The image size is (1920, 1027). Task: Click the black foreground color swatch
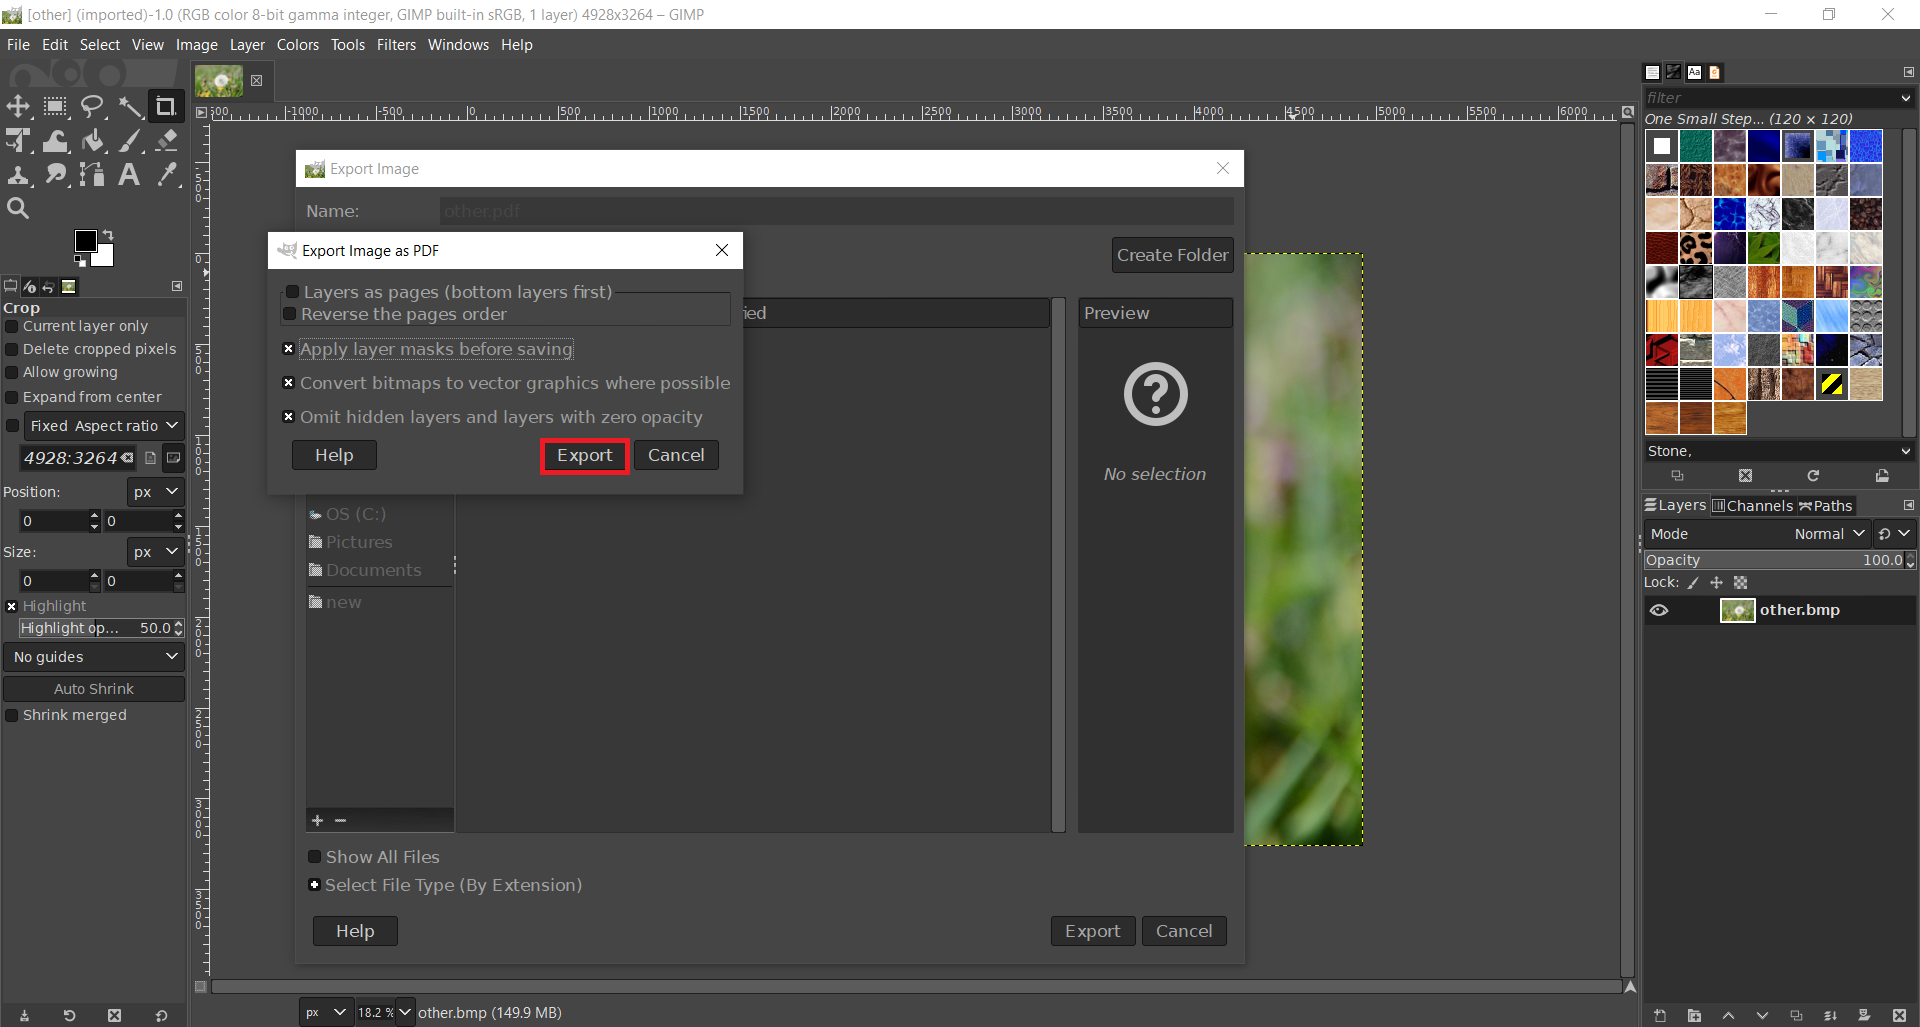point(86,241)
